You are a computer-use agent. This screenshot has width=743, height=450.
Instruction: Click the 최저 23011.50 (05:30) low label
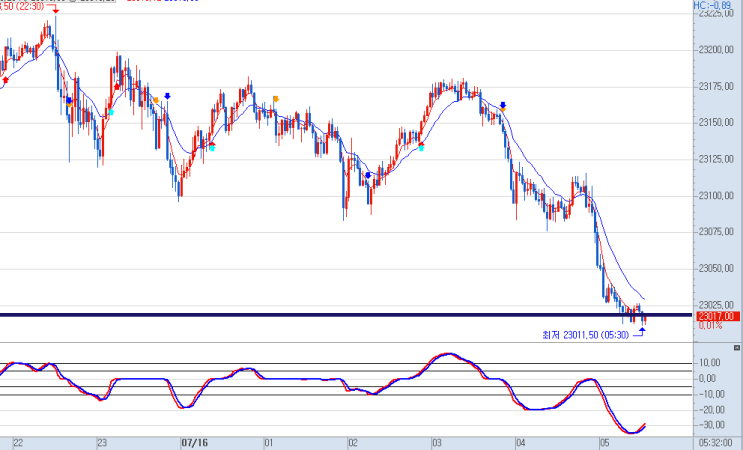pos(586,335)
